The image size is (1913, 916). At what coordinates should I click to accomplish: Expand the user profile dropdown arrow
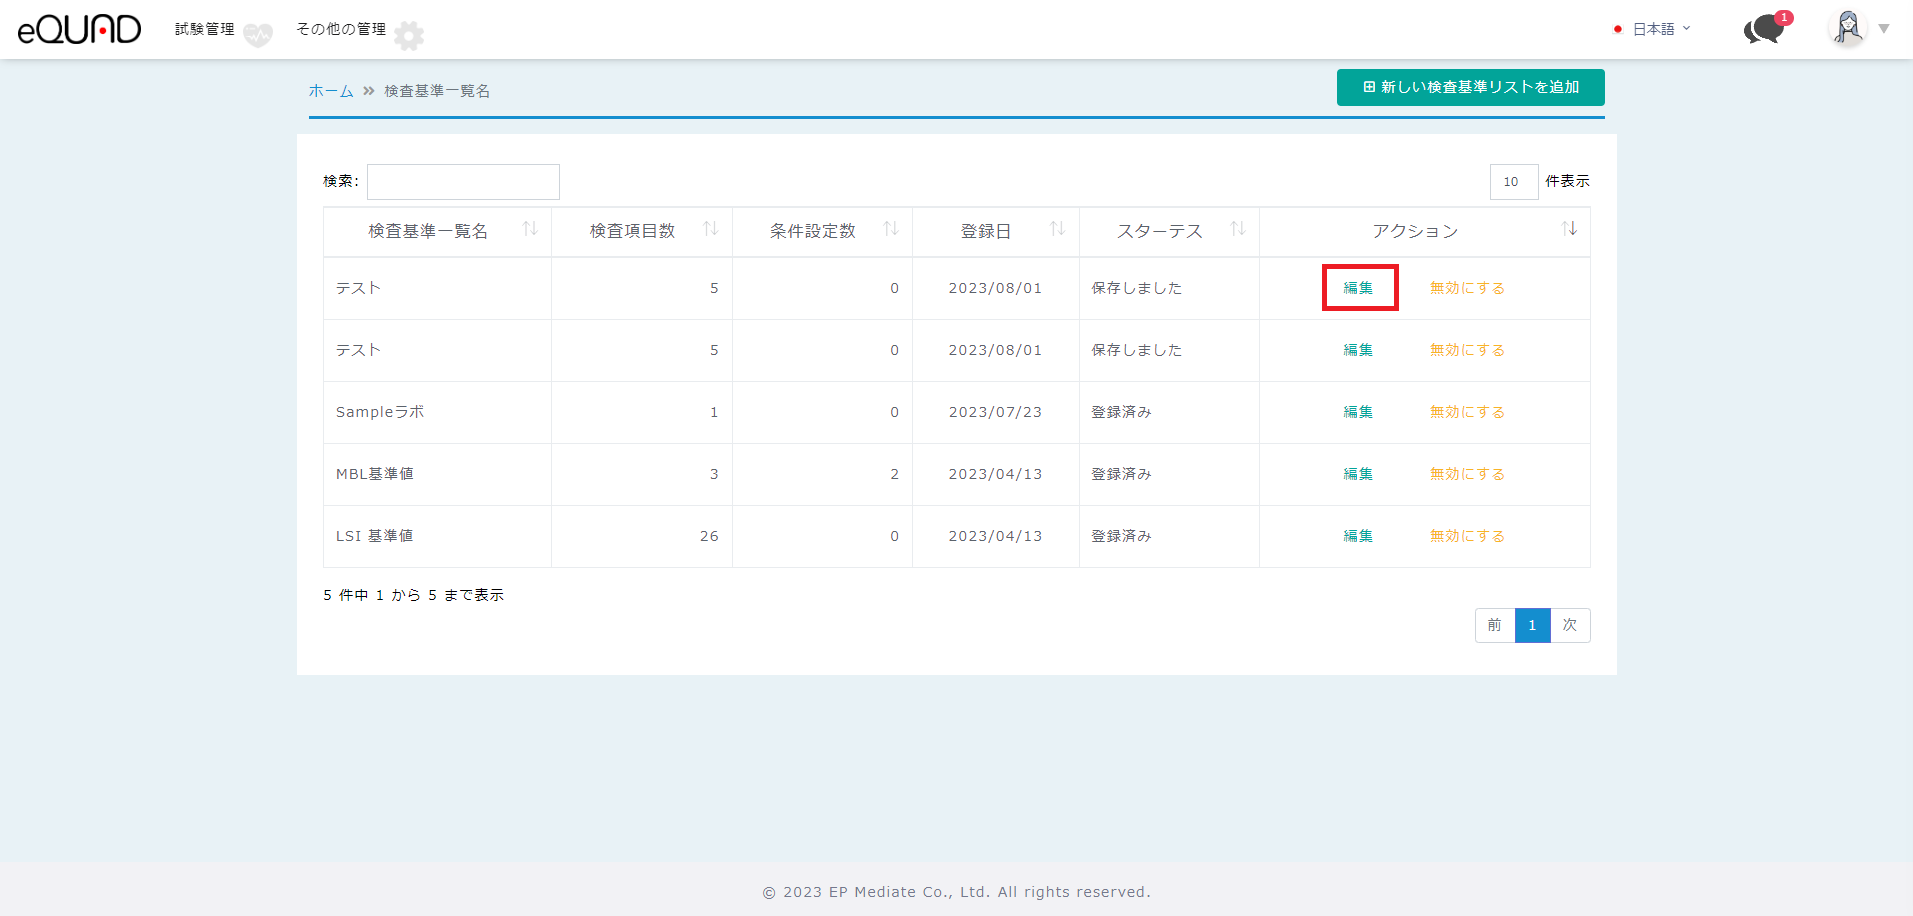[1884, 29]
